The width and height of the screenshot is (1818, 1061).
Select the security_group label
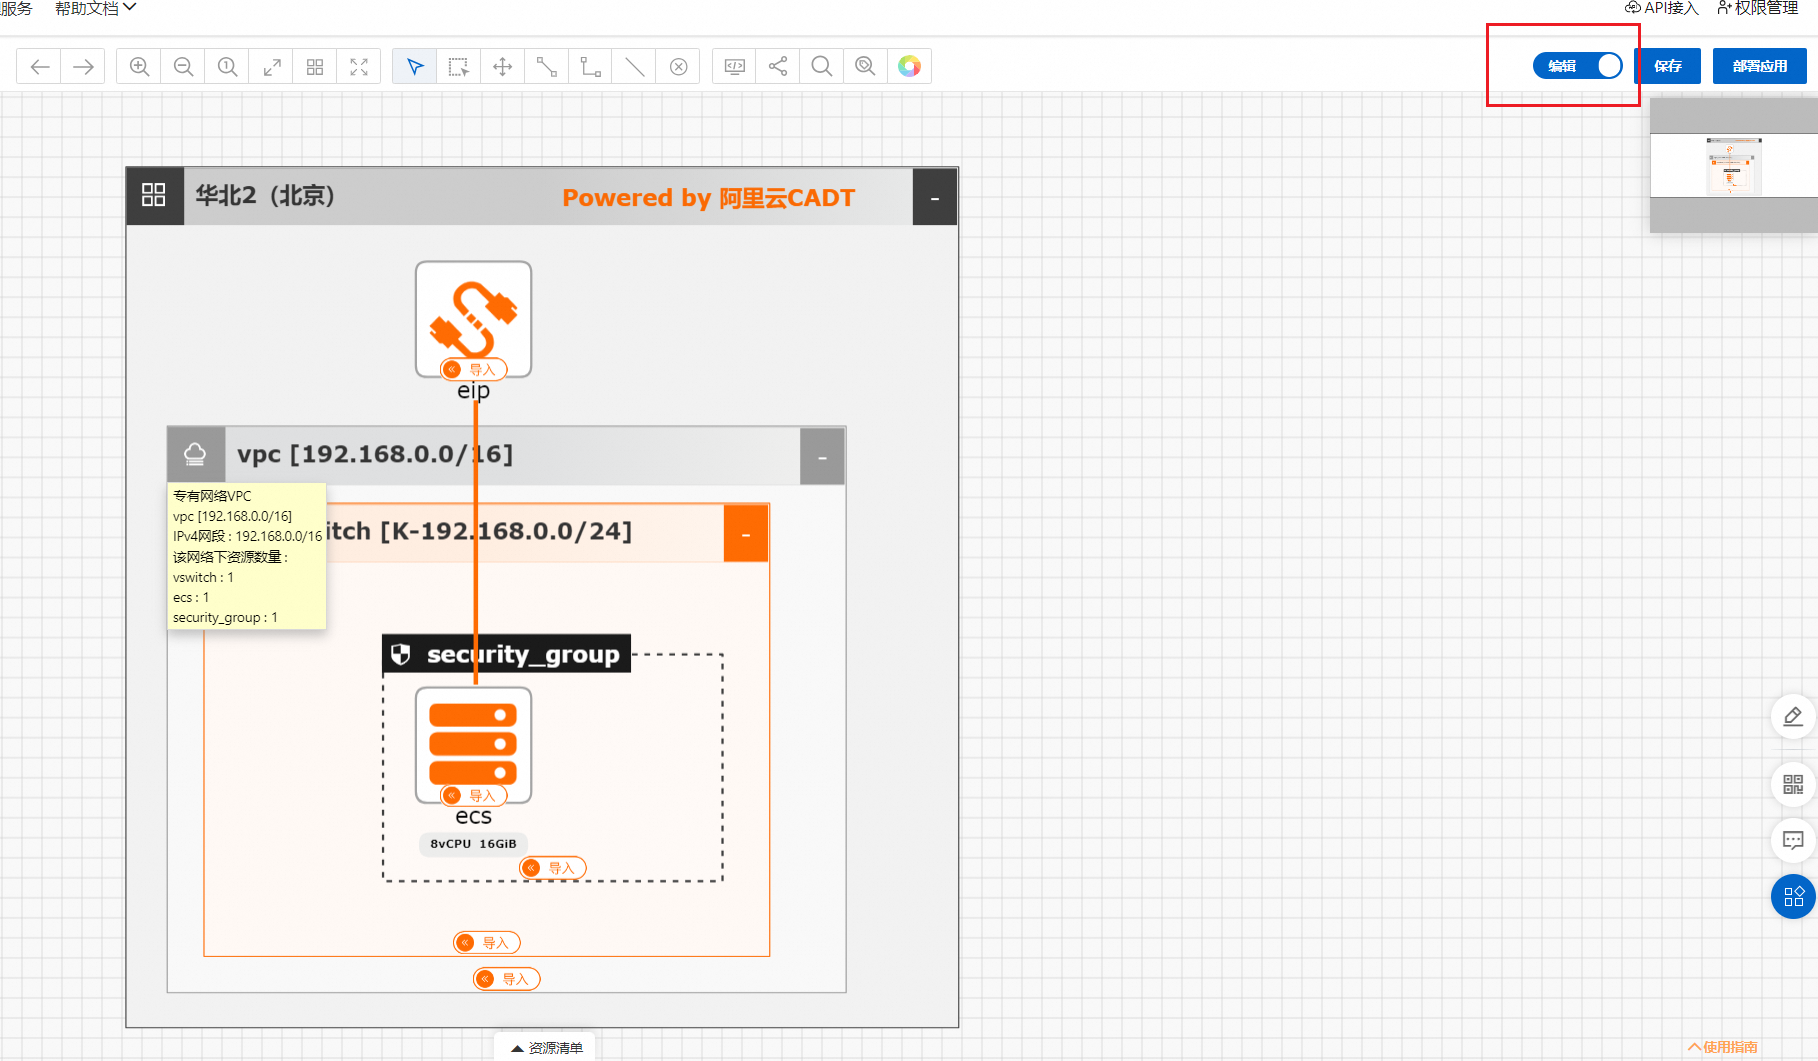[x=507, y=654]
